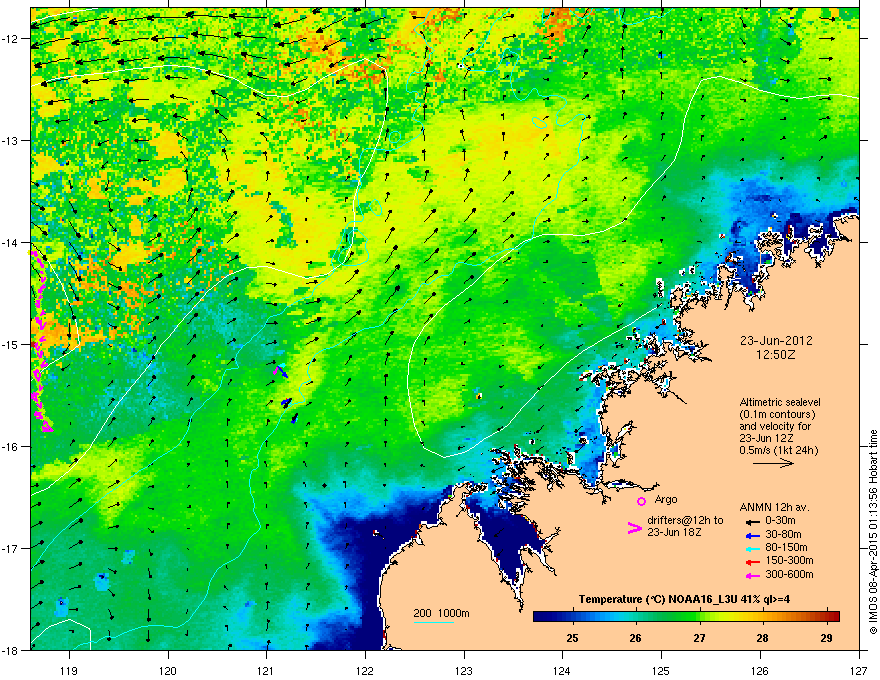The image size is (880, 680).
Task: Click the latitude axis label '-15'
Action: click(x=11, y=344)
